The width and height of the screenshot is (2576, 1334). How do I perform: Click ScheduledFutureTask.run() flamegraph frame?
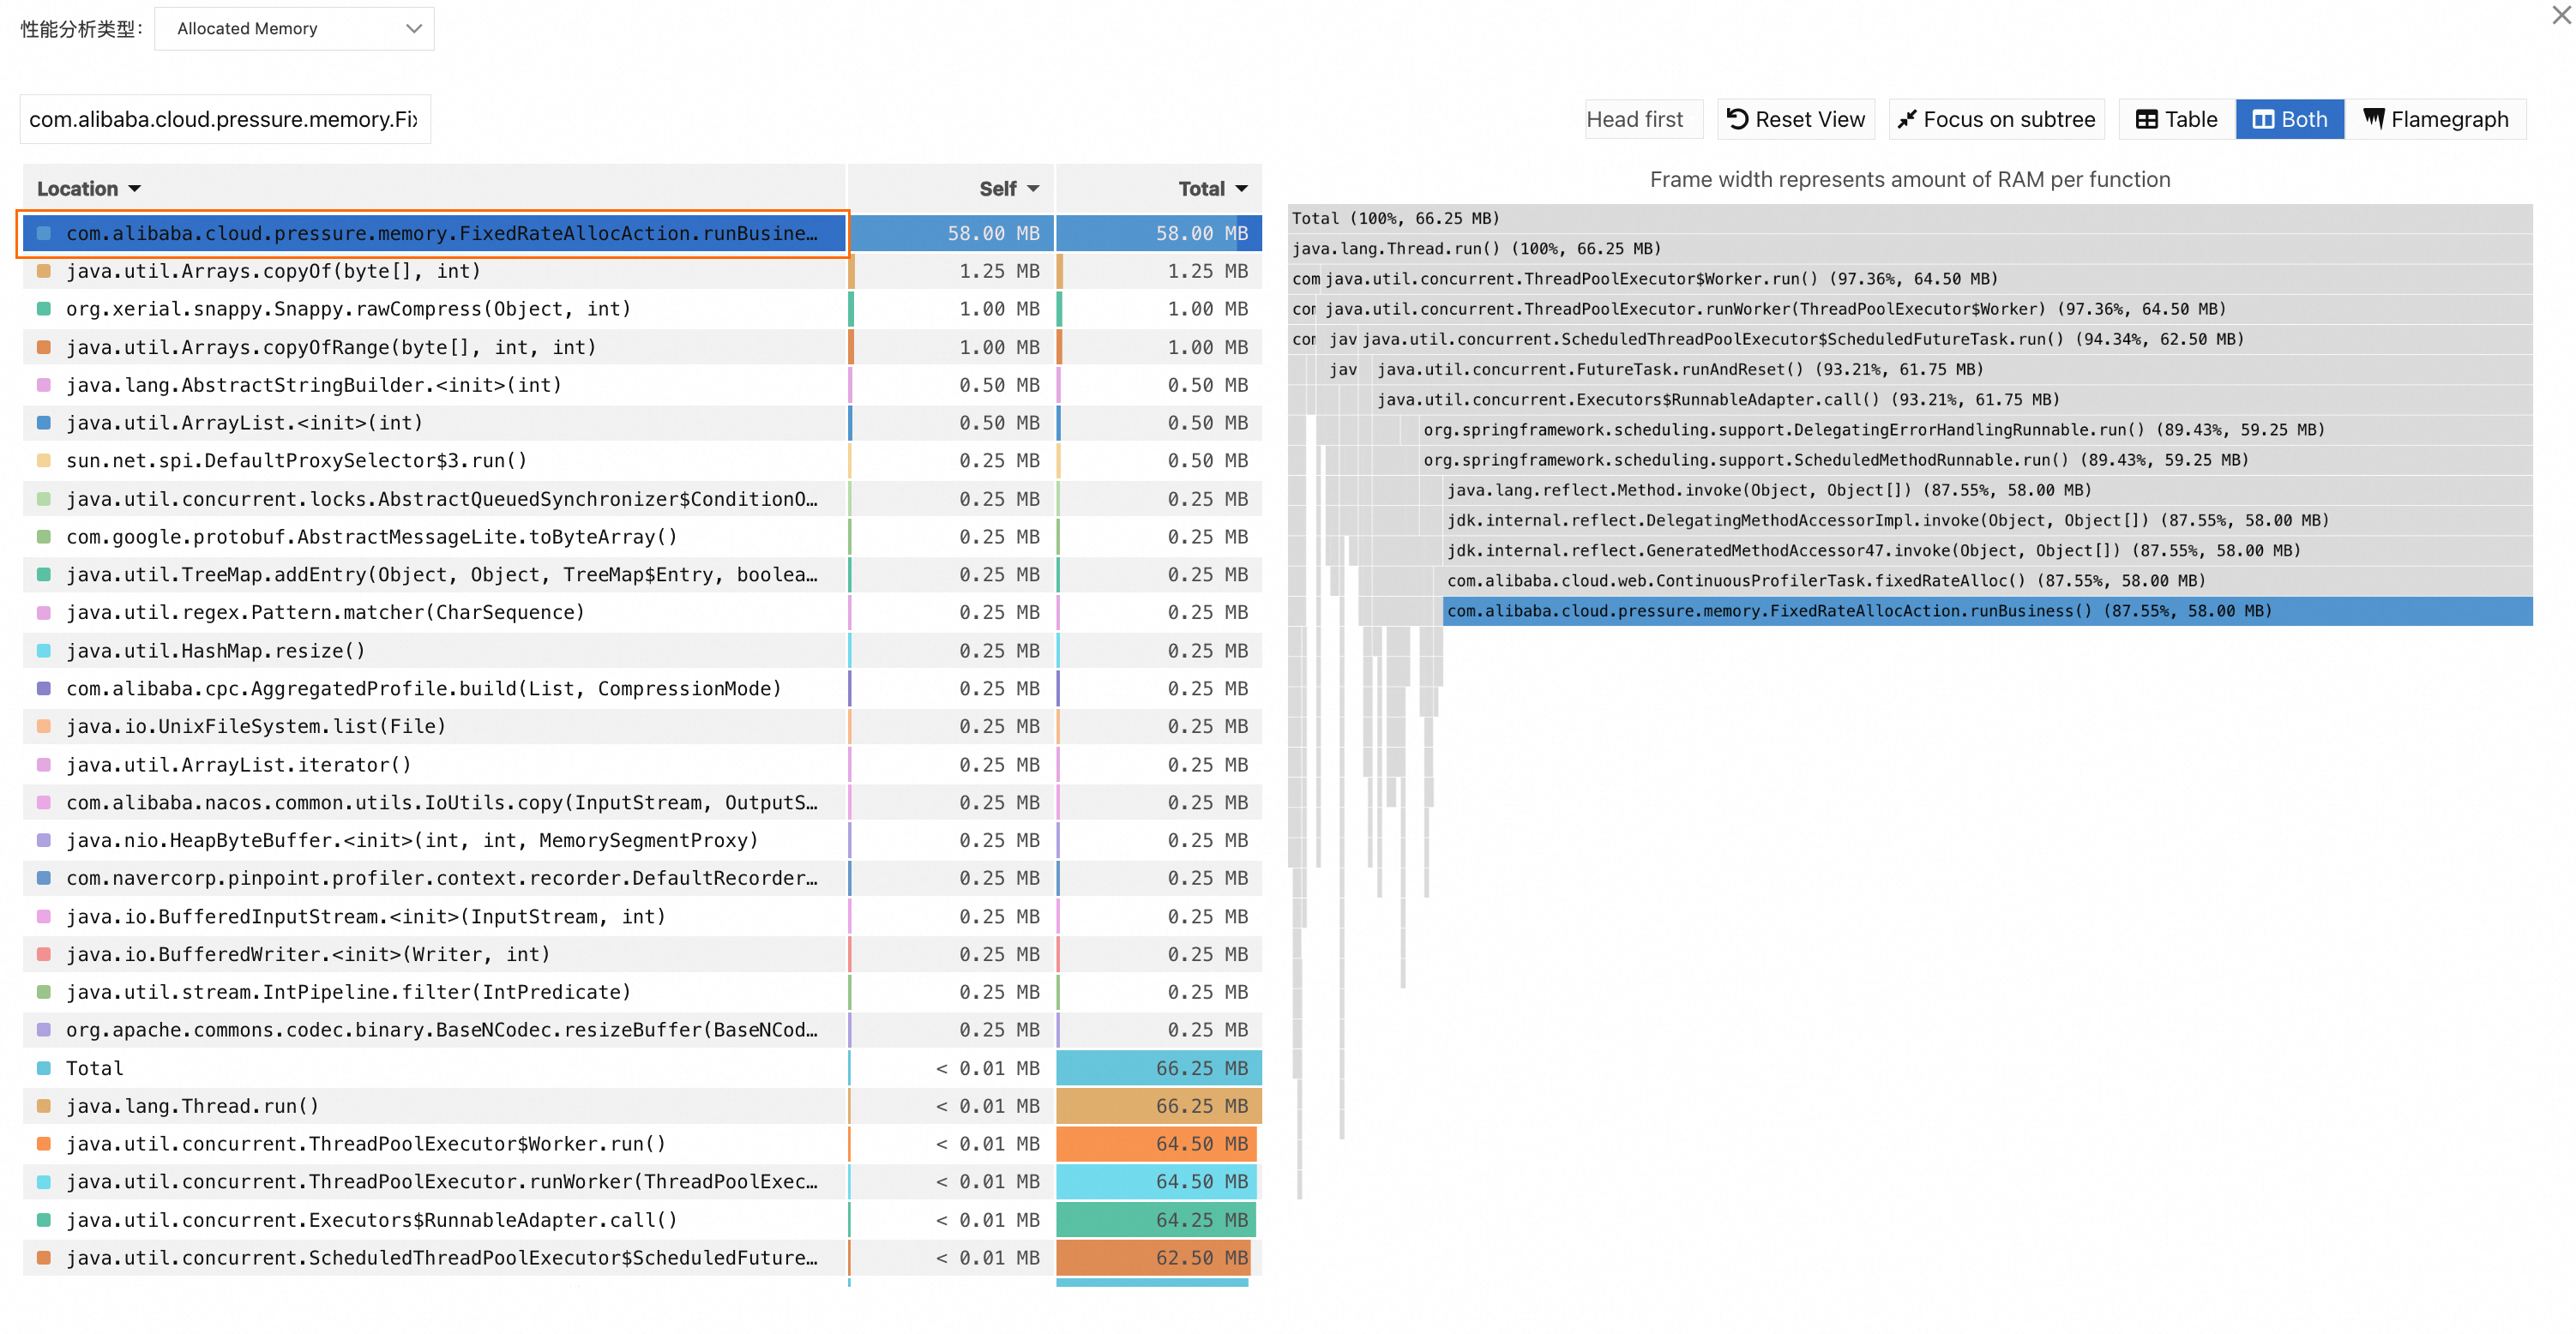coord(1946,339)
